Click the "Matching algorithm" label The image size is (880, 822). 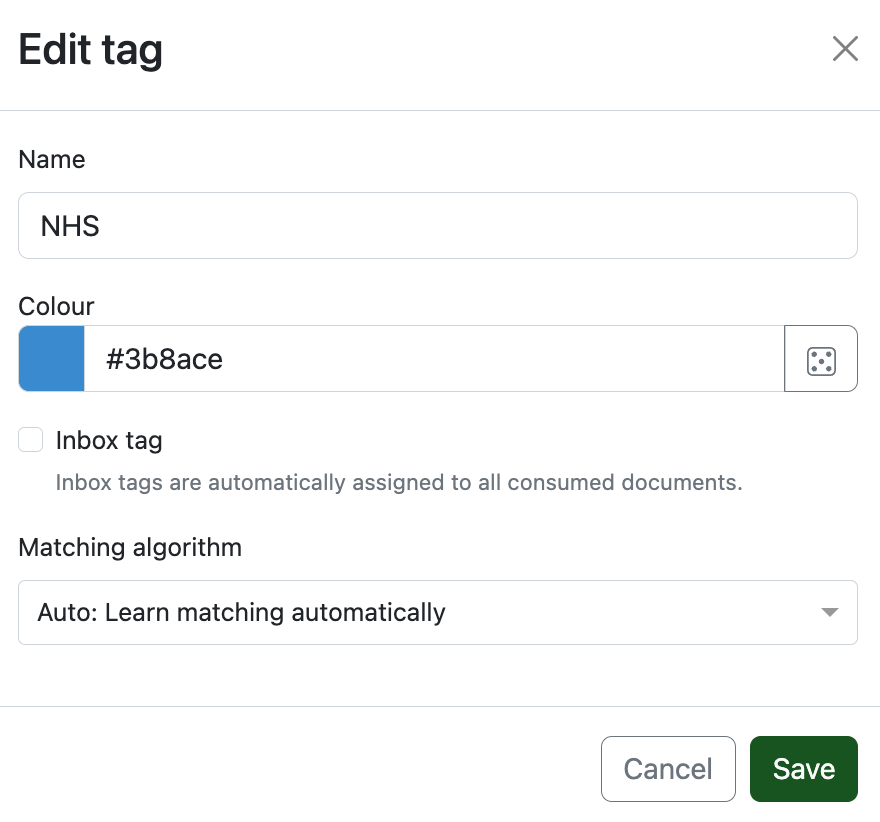click(x=130, y=548)
